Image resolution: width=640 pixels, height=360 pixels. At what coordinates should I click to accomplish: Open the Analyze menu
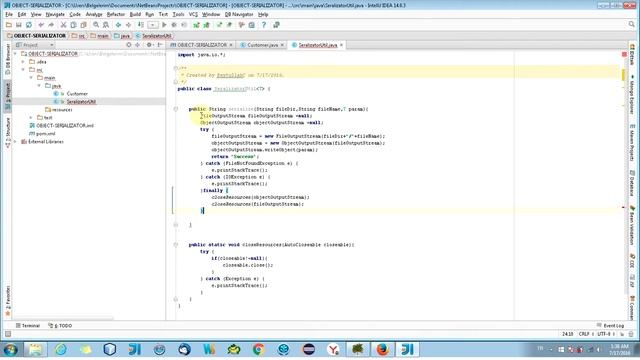(x=94, y=14)
